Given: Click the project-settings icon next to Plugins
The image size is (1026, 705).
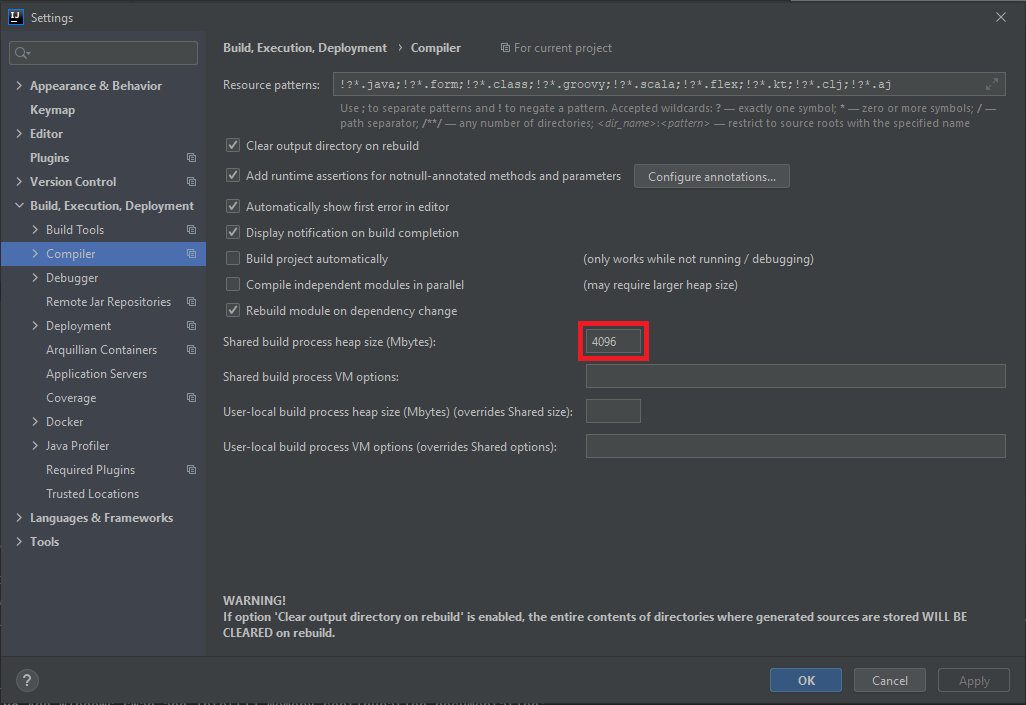Looking at the screenshot, I should point(190,157).
